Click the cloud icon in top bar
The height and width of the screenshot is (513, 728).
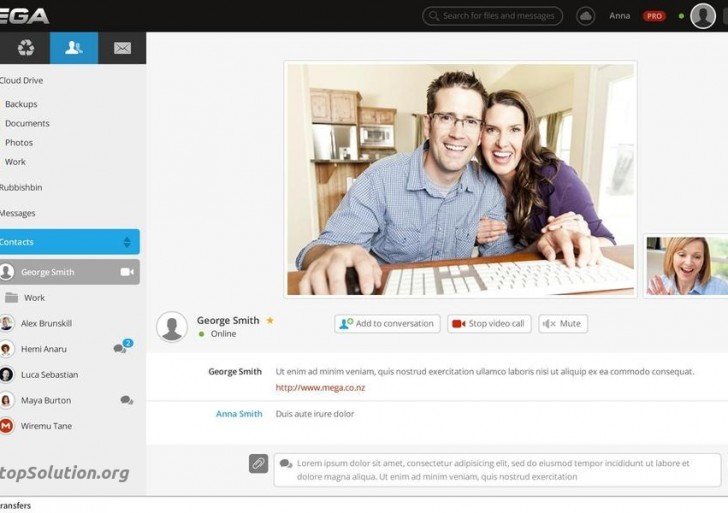pos(585,16)
